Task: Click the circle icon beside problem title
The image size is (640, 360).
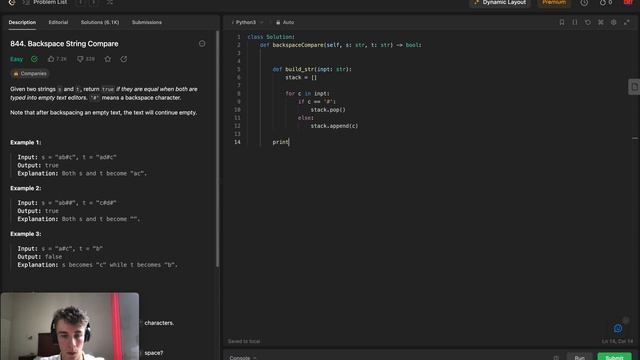Action: point(202,44)
